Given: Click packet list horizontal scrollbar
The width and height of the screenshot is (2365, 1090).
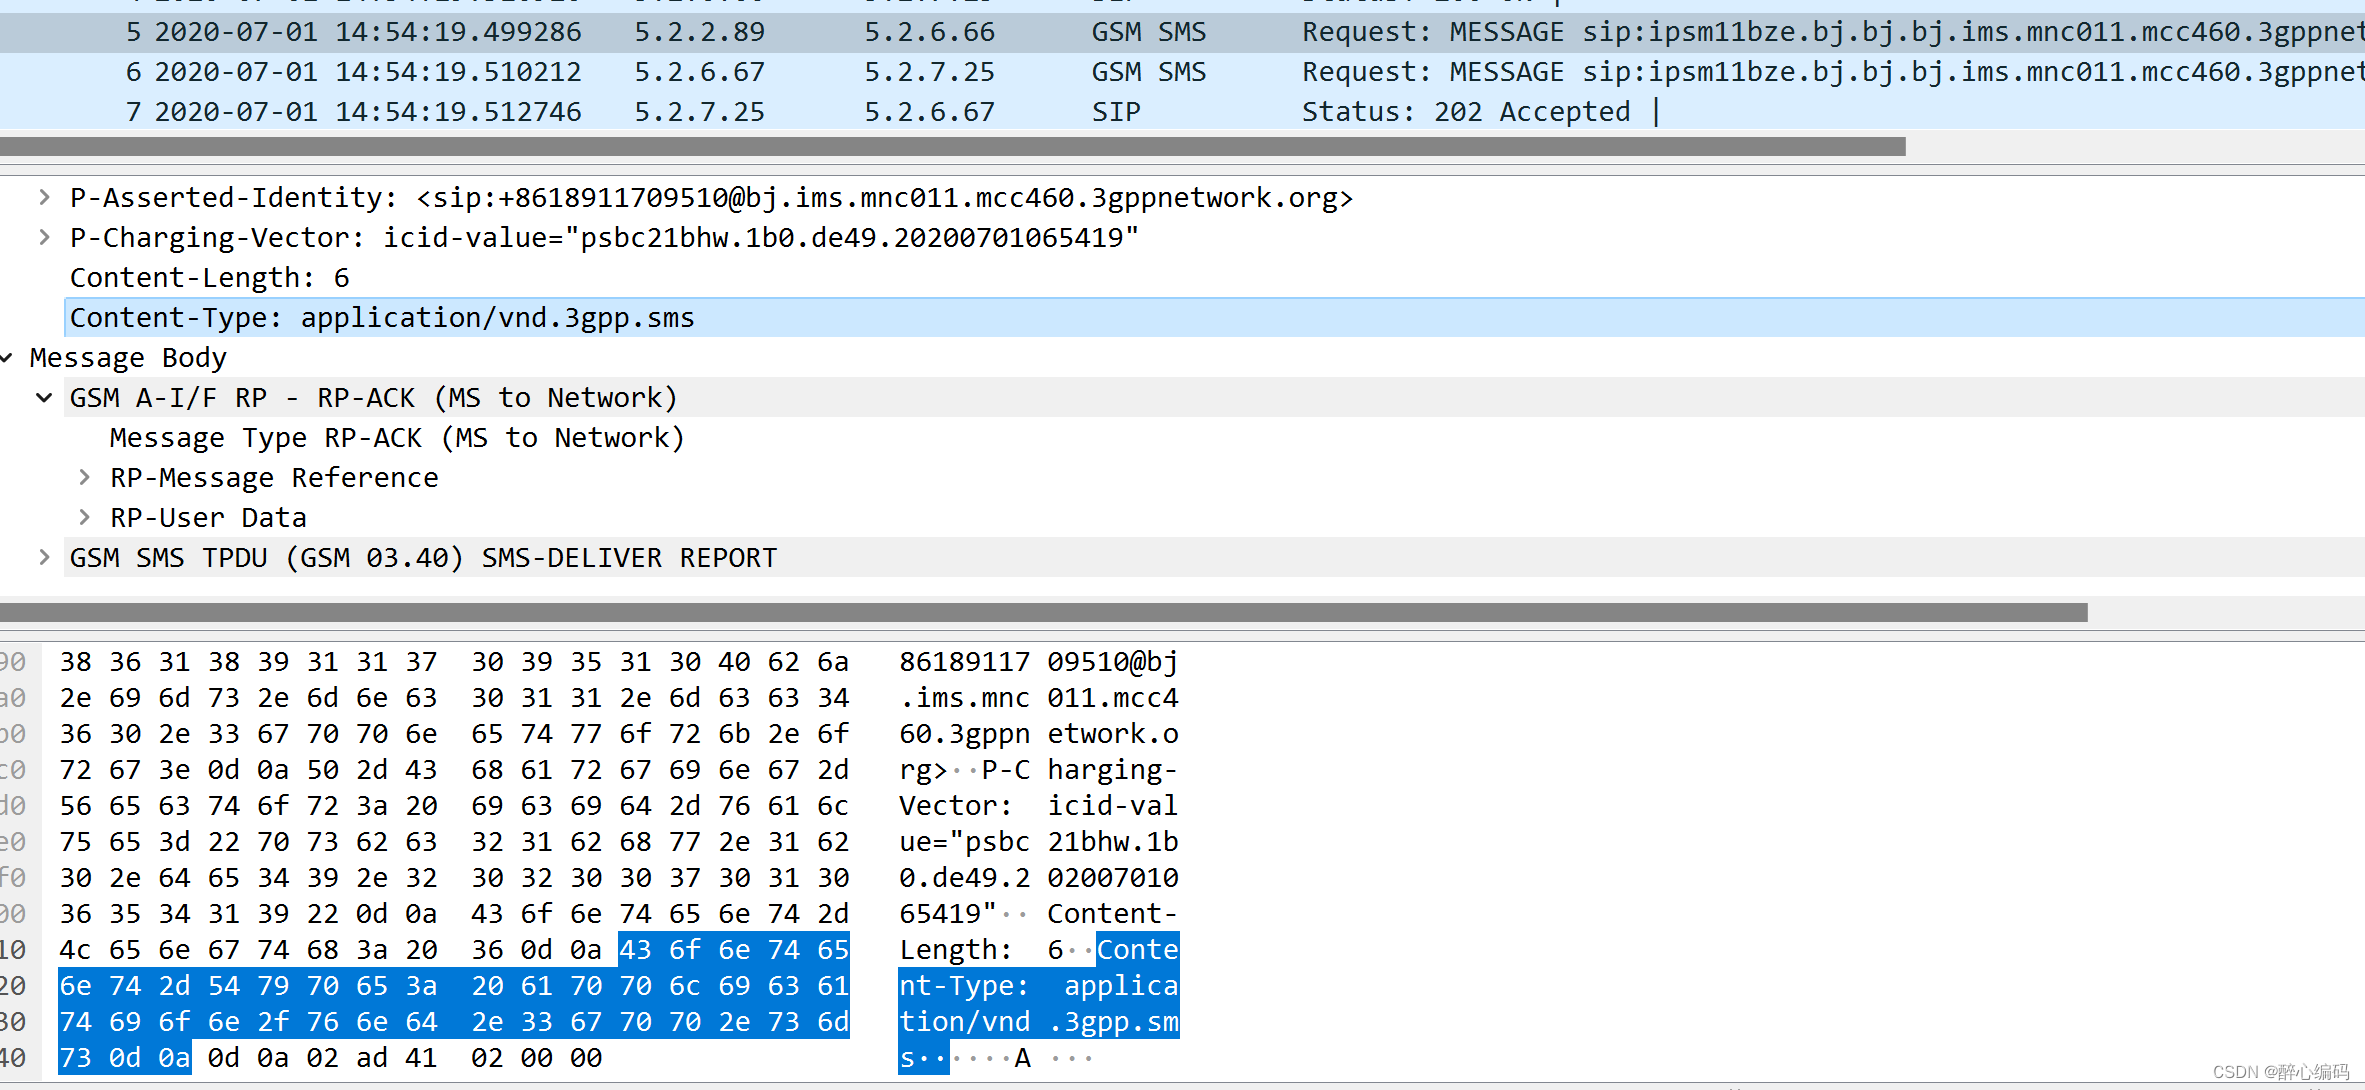Looking at the screenshot, I should point(953,146).
